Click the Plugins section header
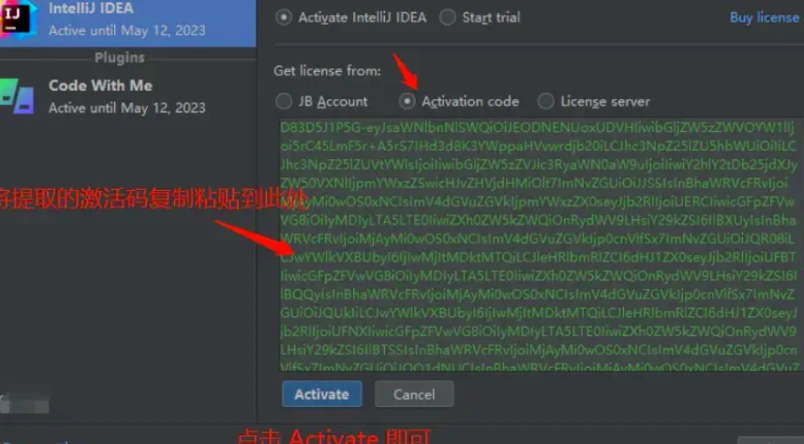 point(119,57)
